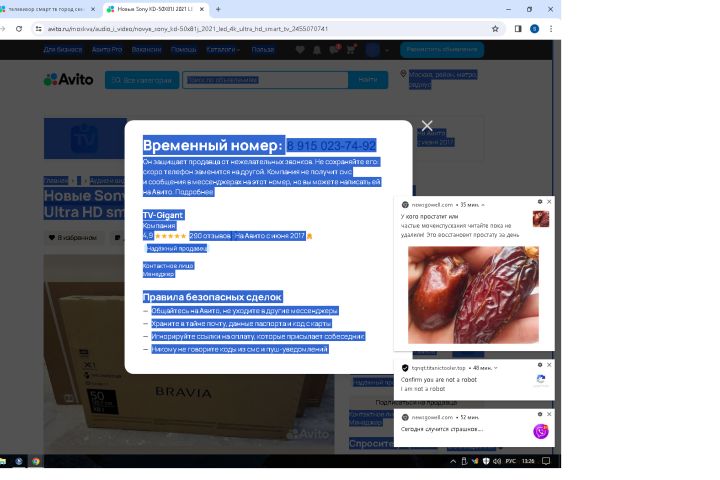
Task: Open 'Авито Pro' in the header
Action: point(107,50)
